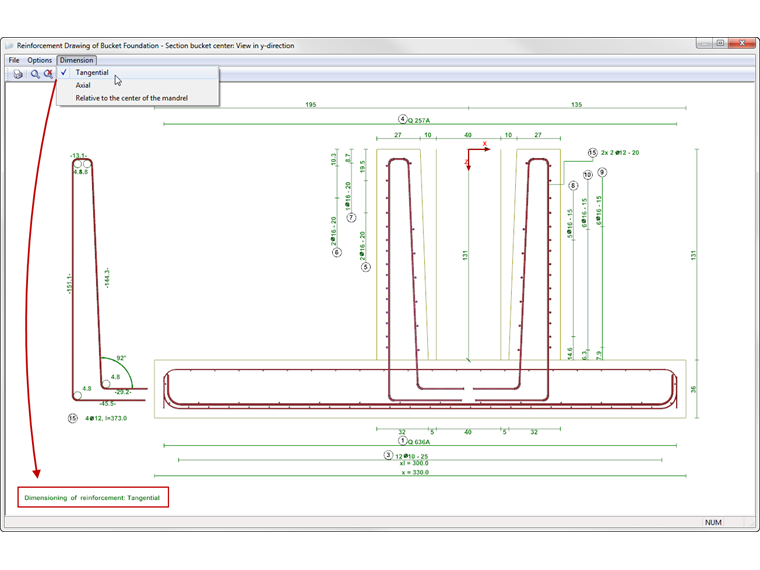Click the '-13.1-' top bar dimension
Viewport: 760px width, 570px height.
tap(79, 156)
